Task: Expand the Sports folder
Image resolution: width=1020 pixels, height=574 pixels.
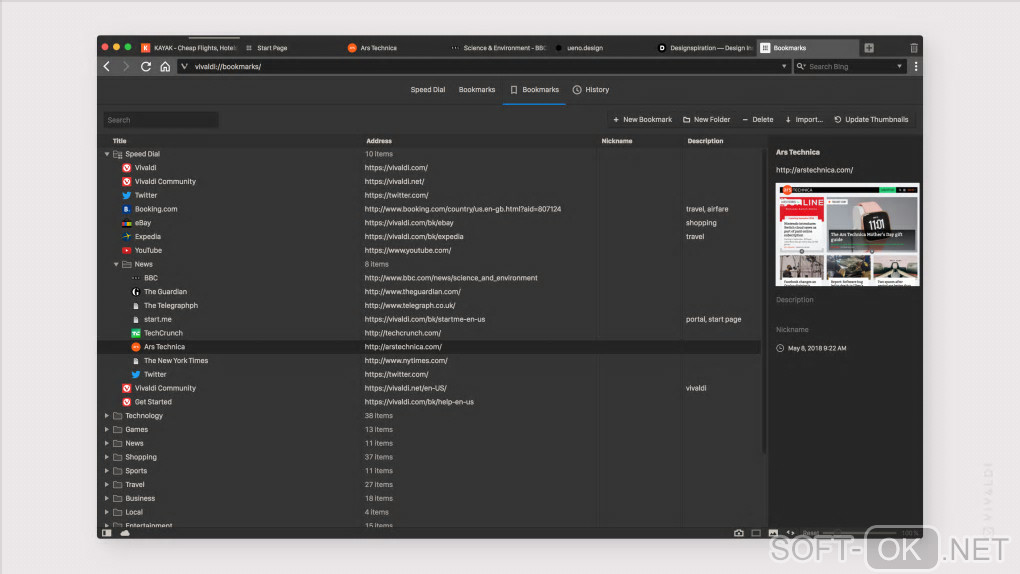Action: (x=107, y=471)
